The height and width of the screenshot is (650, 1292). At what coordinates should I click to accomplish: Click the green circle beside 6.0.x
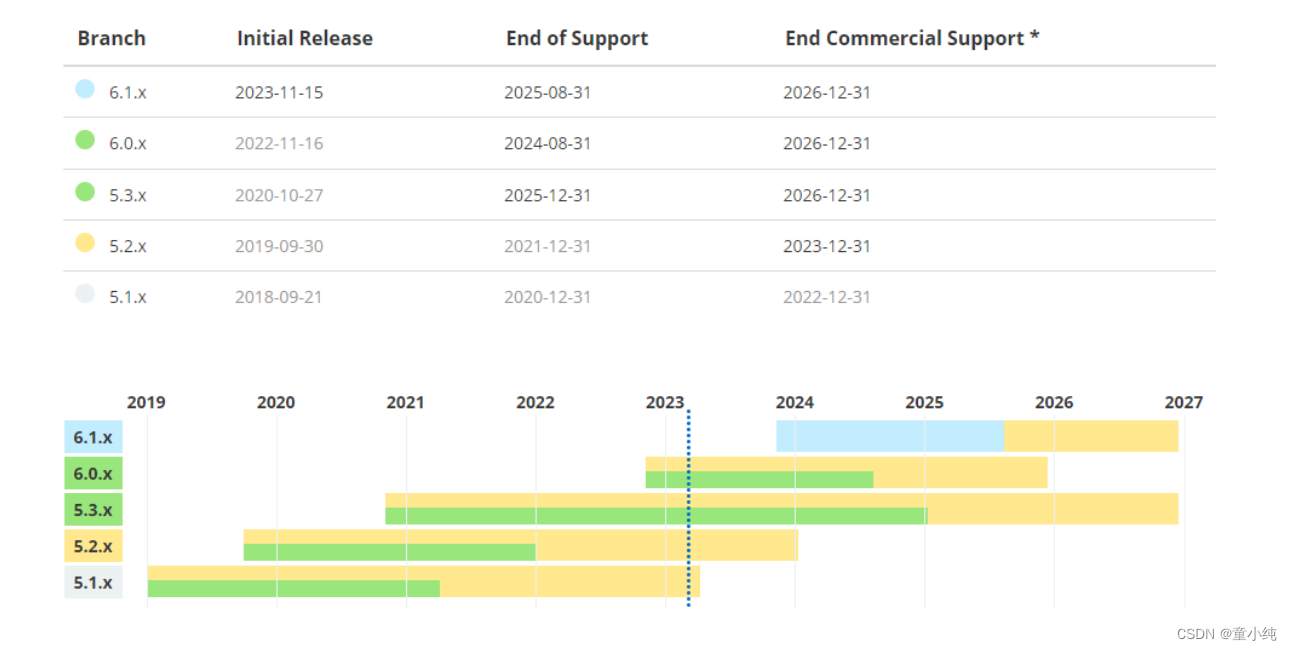85,140
